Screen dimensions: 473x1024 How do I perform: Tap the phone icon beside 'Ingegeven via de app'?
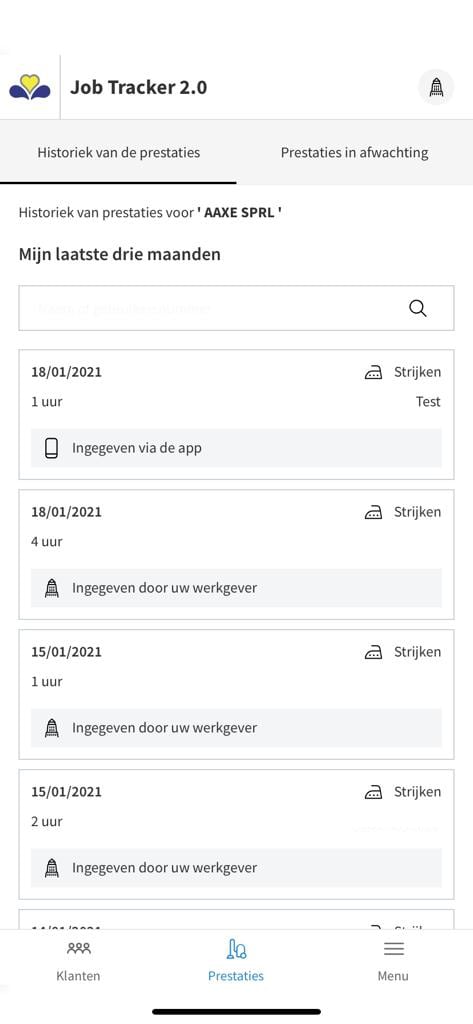[x=51, y=448]
